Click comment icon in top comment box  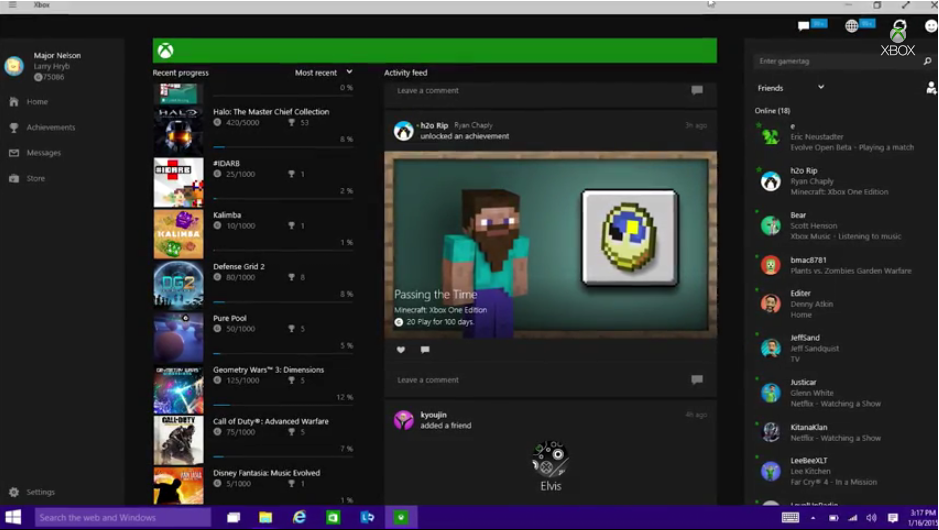(696, 90)
